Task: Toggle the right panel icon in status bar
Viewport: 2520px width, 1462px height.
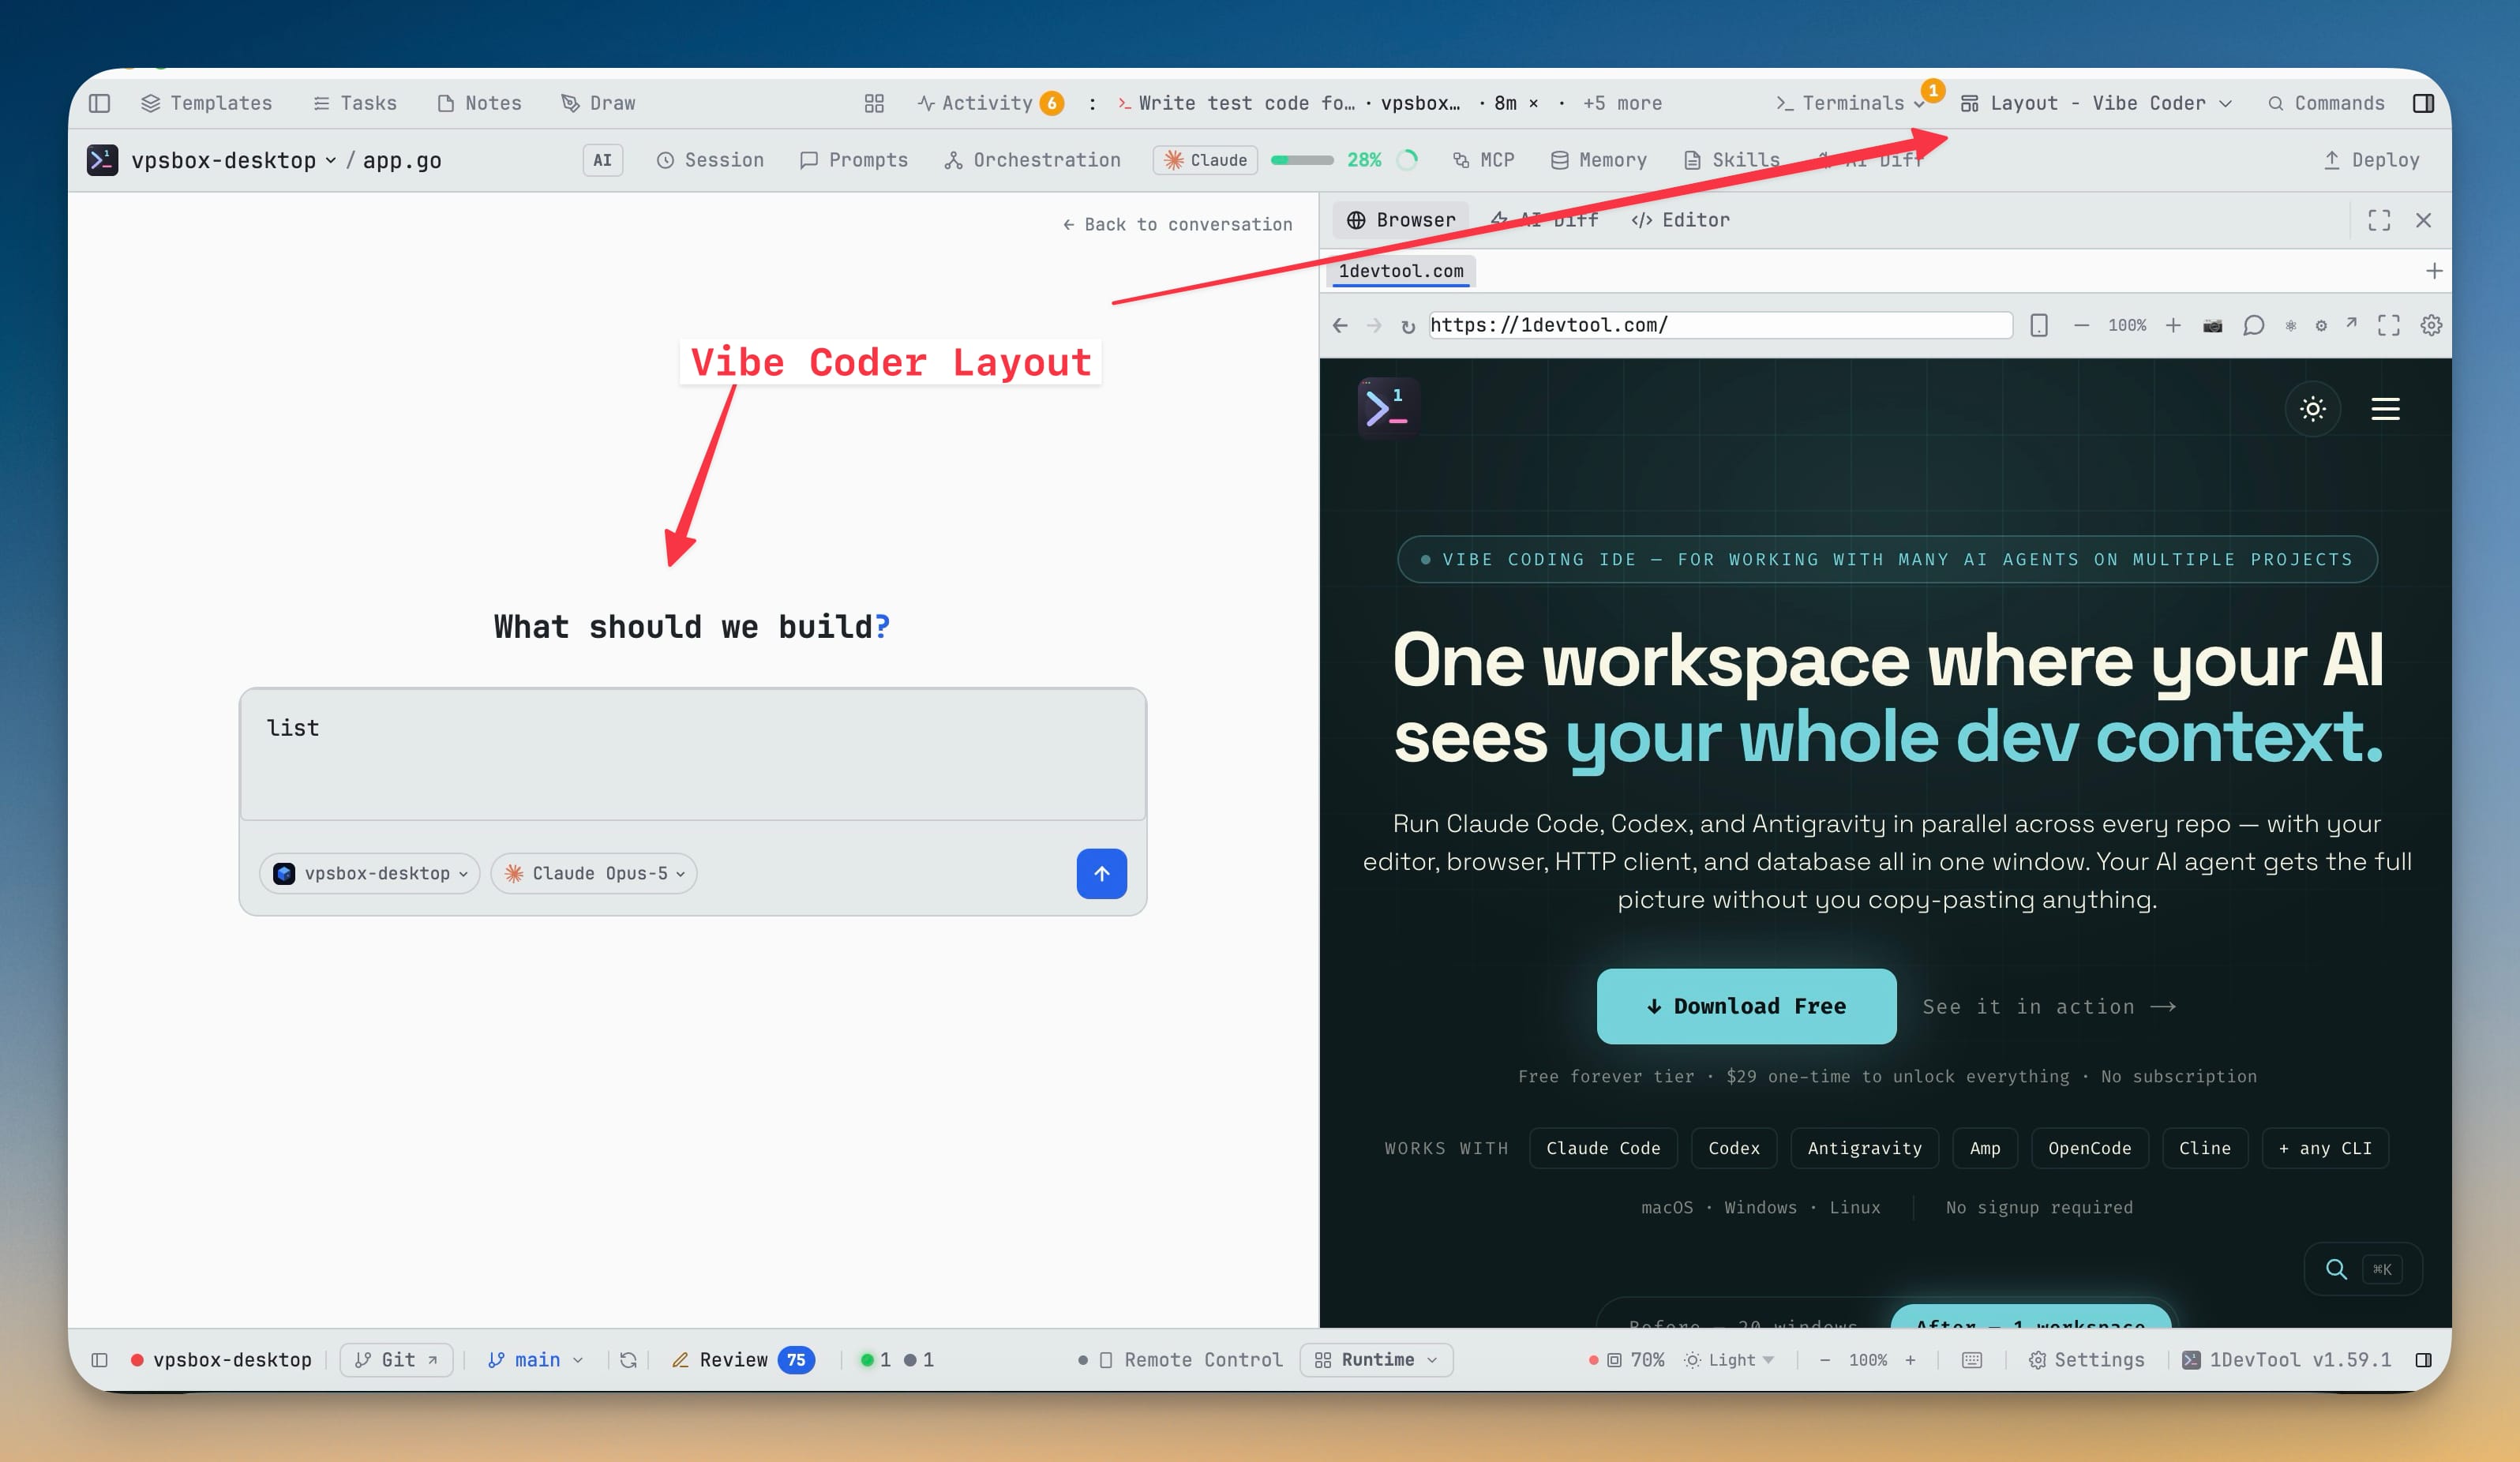Action: click(2423, 1360)
